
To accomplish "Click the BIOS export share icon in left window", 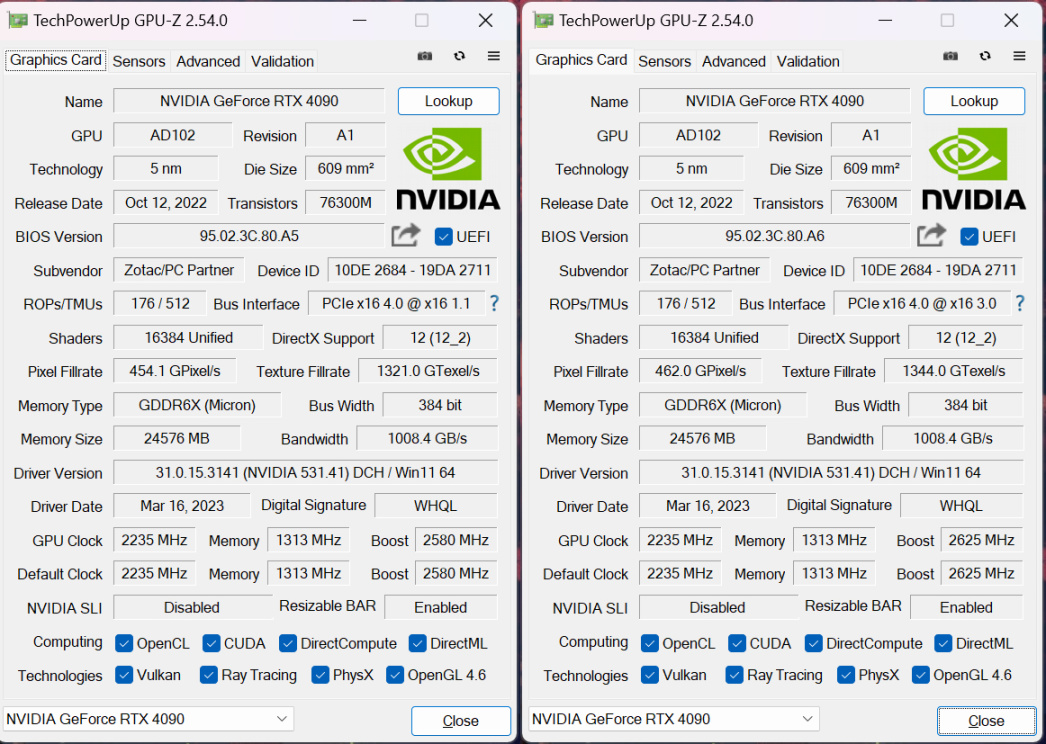I will pyautogui.click(x=406, y=235).
